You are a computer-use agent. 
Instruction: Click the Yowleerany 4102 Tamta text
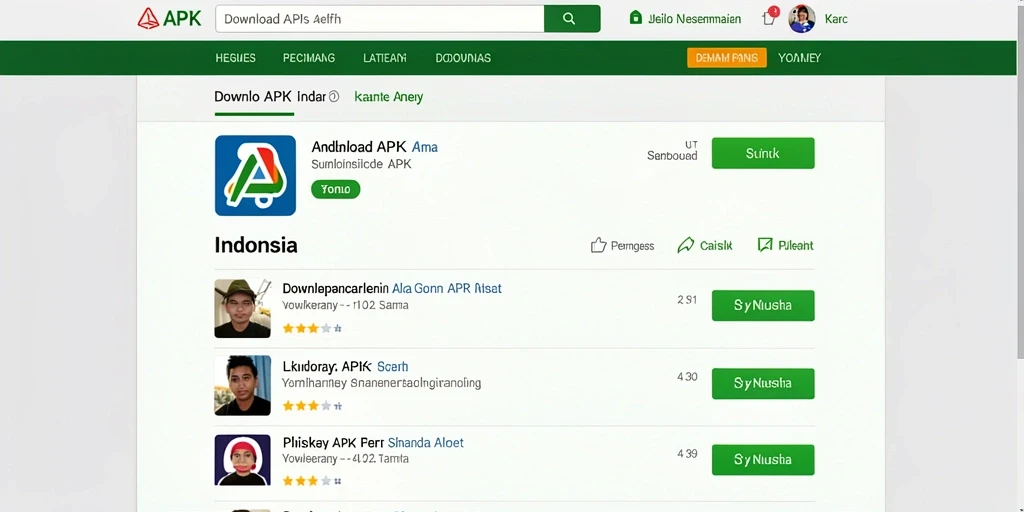tap(345, 458)
